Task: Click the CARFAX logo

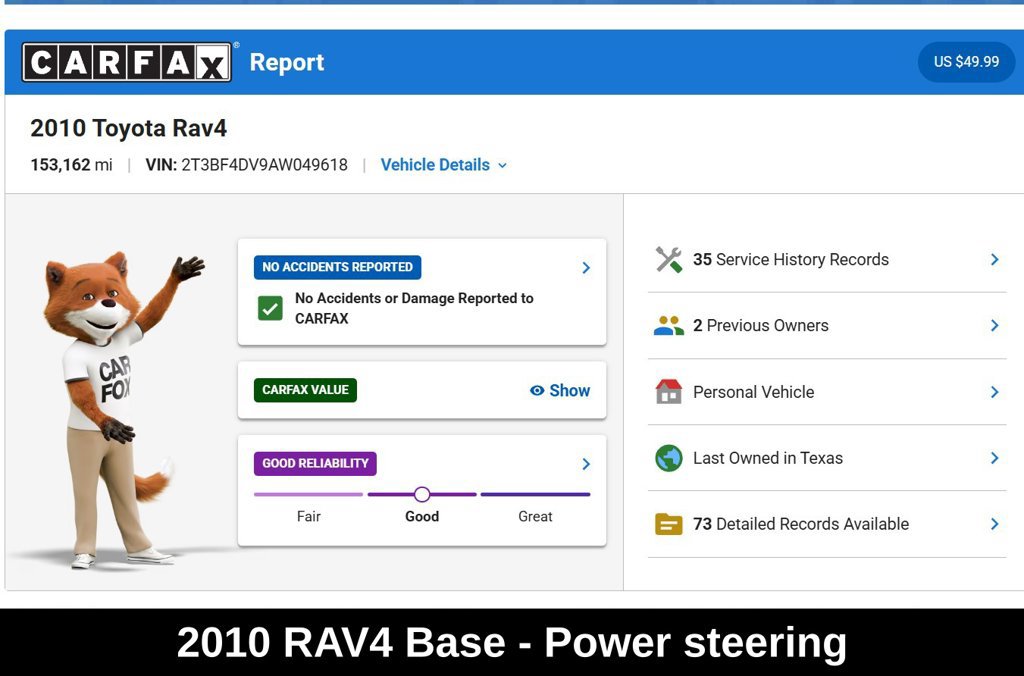Action: coord(127,62)
